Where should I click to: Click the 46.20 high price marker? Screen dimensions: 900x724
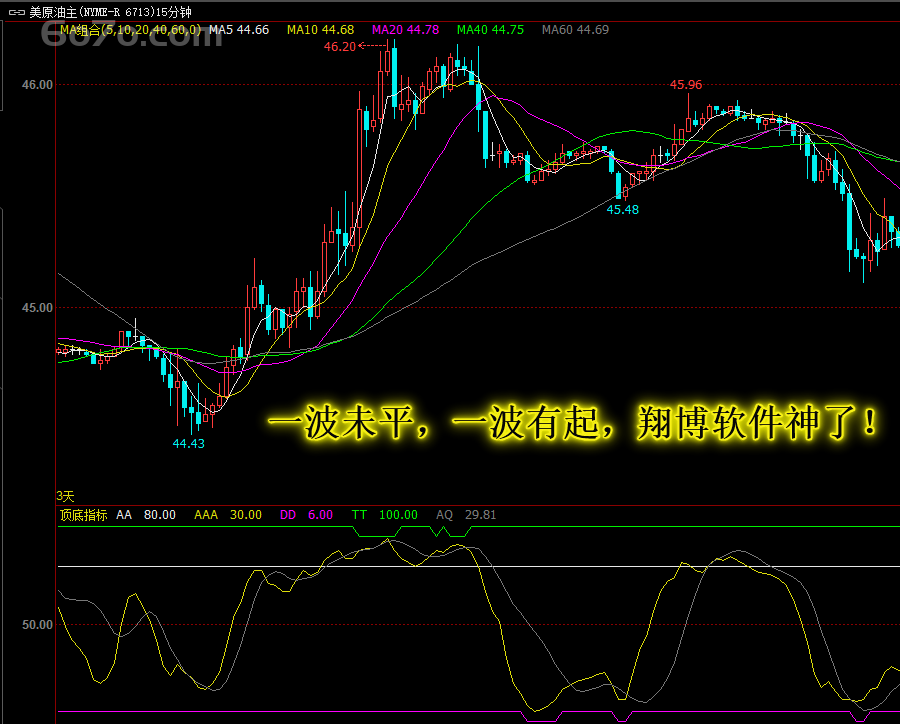[340, 47]
